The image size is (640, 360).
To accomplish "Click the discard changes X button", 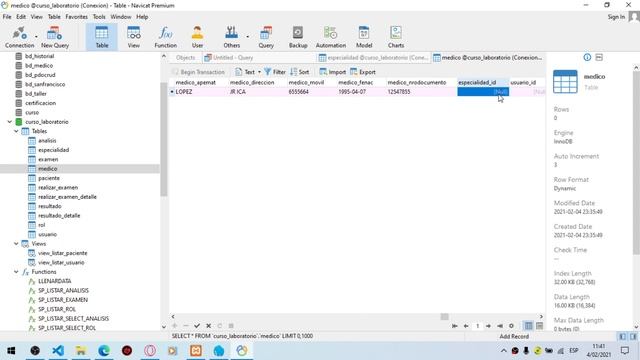I will pyautogui.click(x=209, y=326).
